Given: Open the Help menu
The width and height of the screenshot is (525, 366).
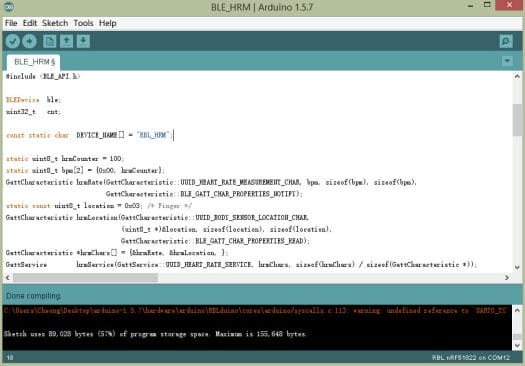Looking at the screenshot, I should click(x=107, y=23).
